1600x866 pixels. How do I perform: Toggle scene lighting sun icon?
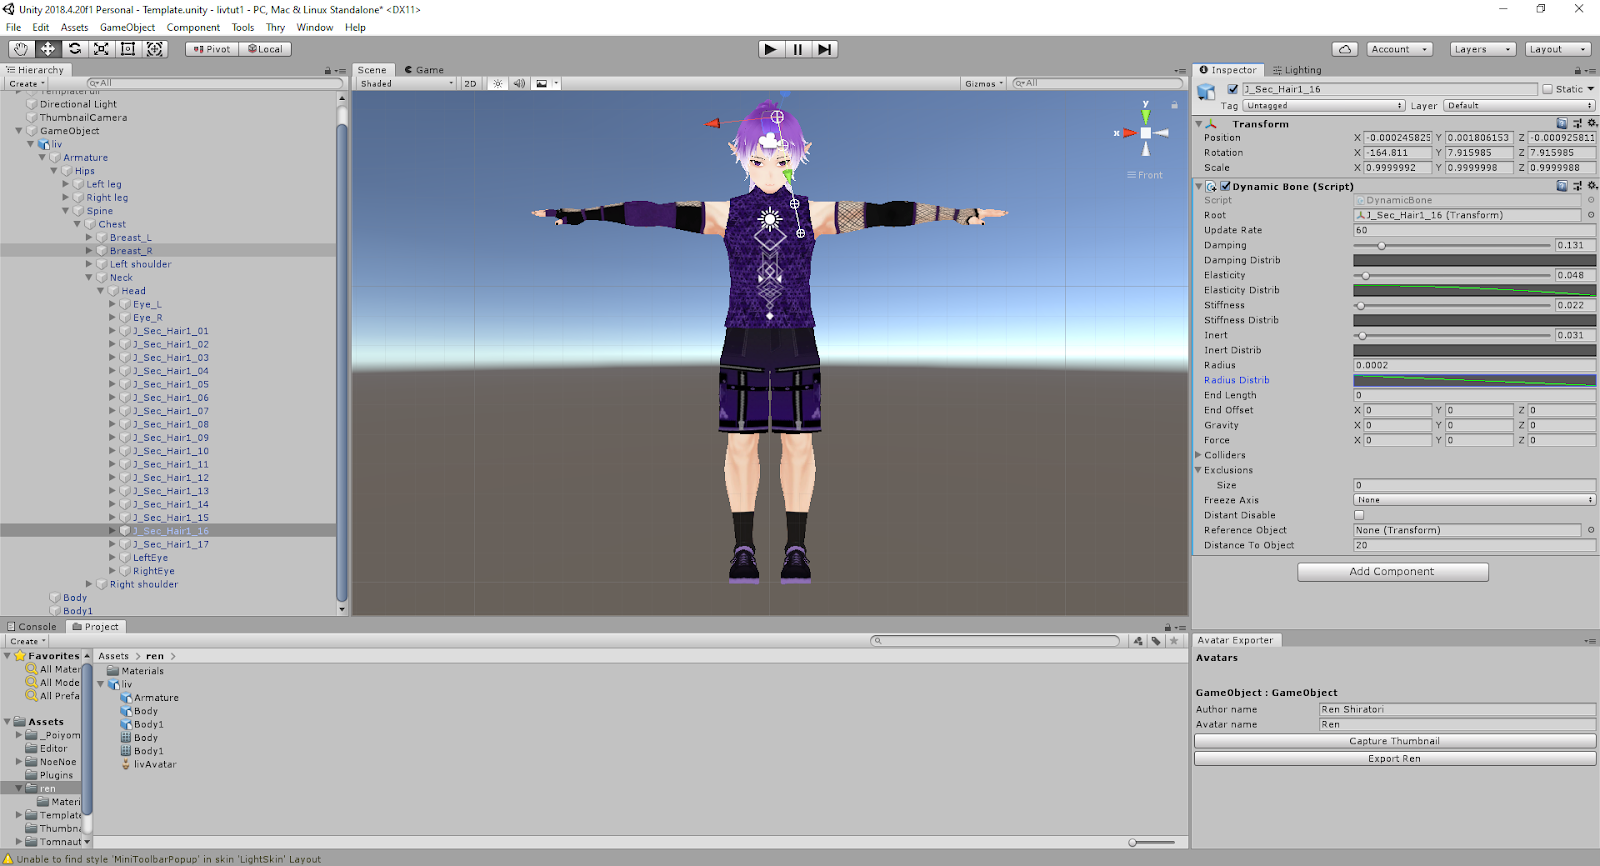coord(498,84)
